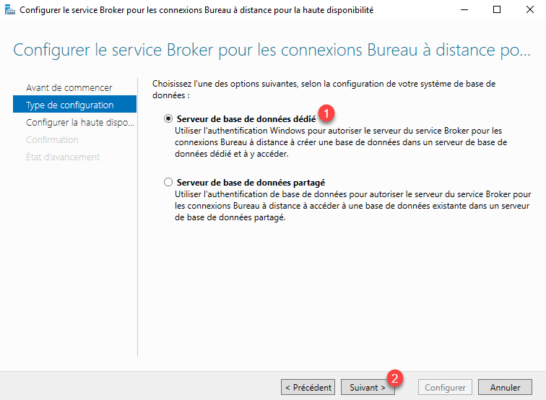Click the Précédent button

308,387
